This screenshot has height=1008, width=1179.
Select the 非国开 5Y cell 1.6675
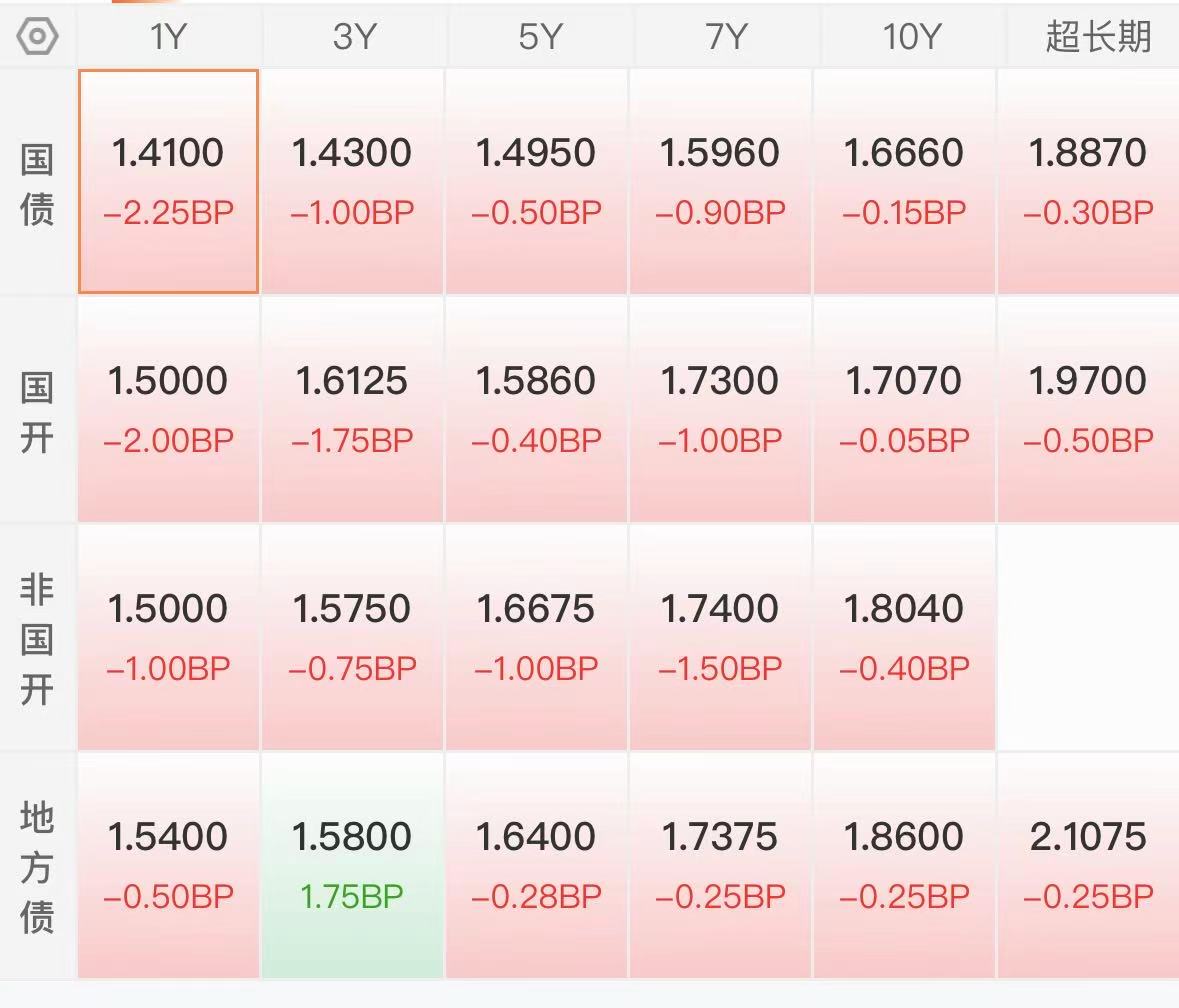coord(536,637)
